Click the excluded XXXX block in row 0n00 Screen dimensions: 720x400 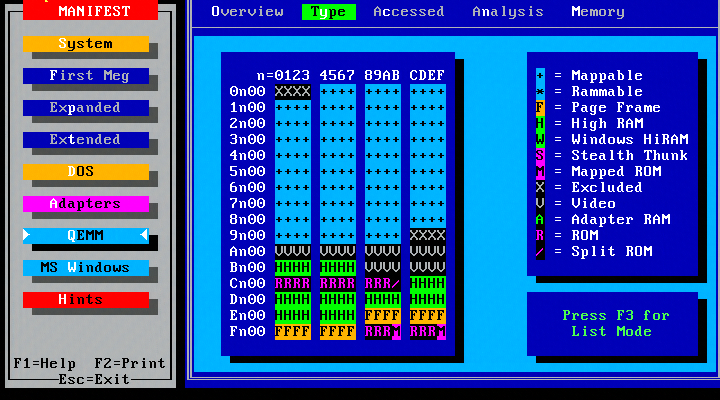(x=293, y=91)
